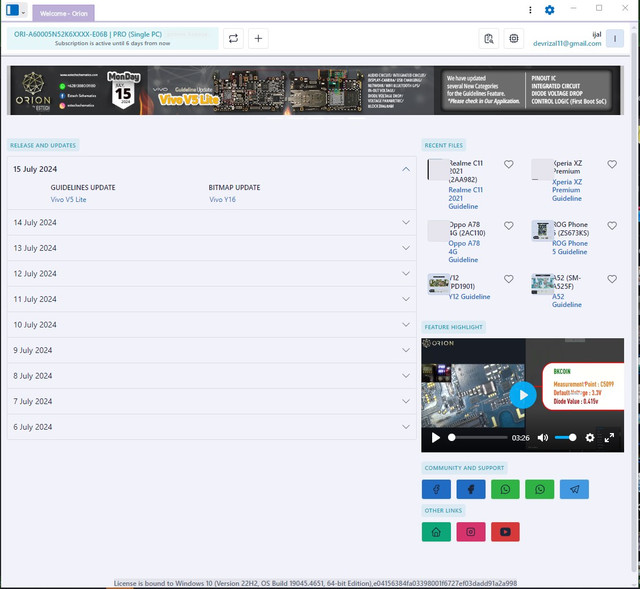Open the three-dot menu in title bar
The image size is (640, 589).
pyautogui.click(x=530, y=10)
